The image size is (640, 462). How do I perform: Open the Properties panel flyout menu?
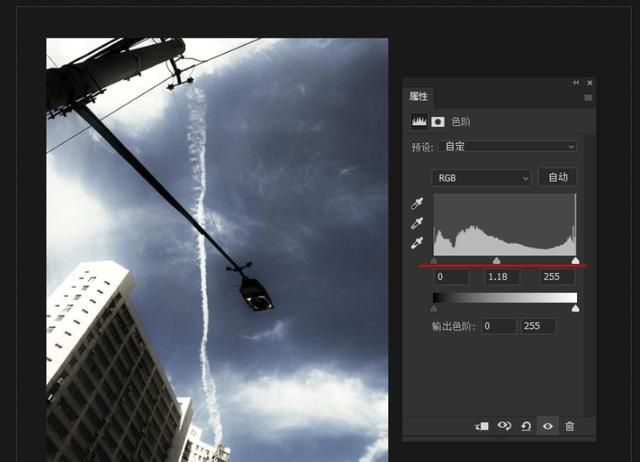588,98
